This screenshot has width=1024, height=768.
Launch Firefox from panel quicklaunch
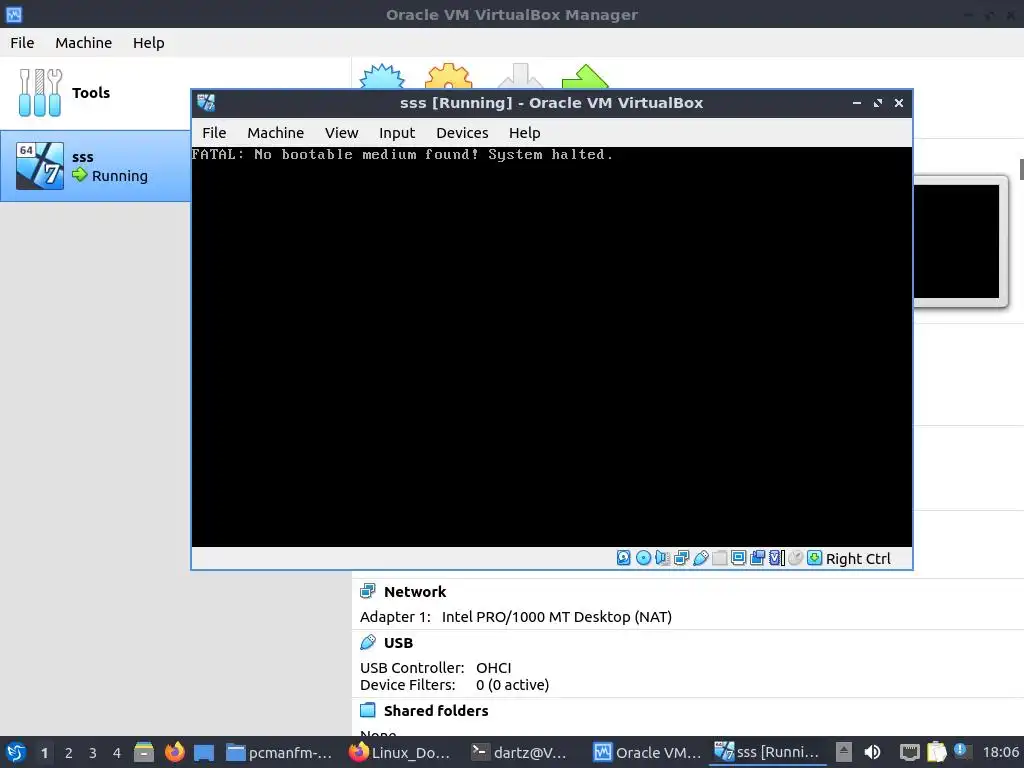click(x=174, y=752)
